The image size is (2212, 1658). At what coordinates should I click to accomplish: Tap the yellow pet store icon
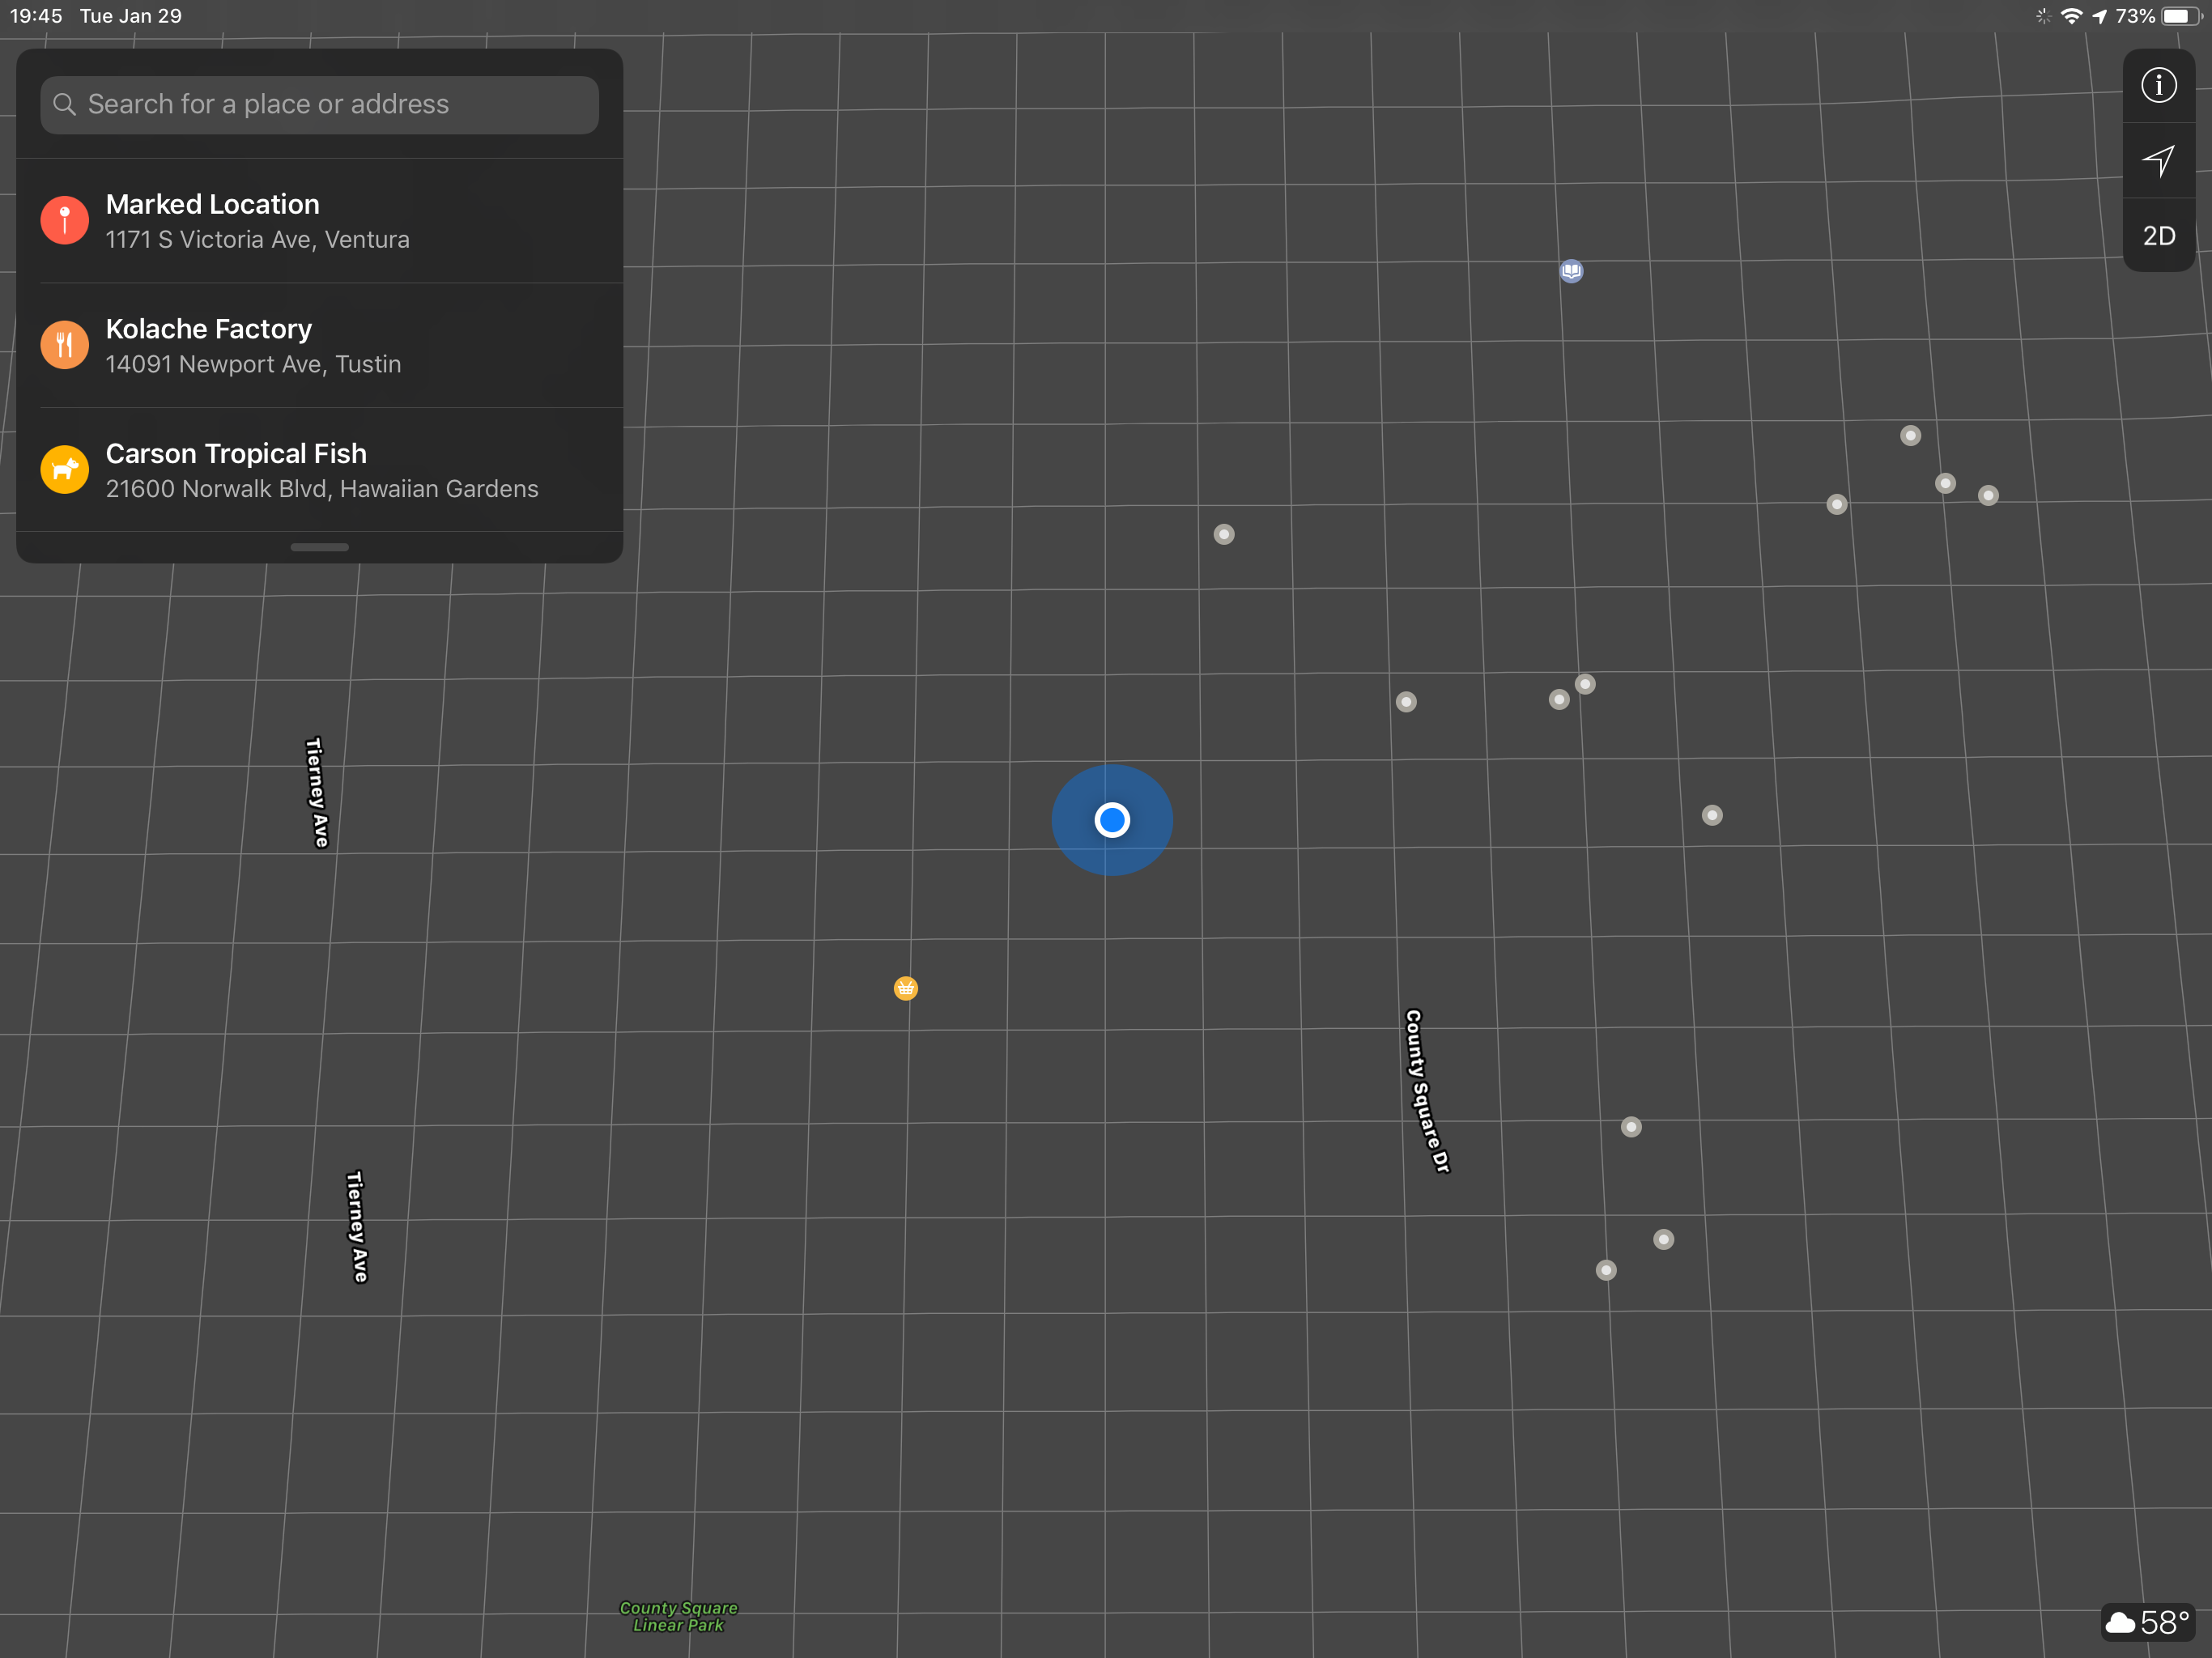pos(65,469)
